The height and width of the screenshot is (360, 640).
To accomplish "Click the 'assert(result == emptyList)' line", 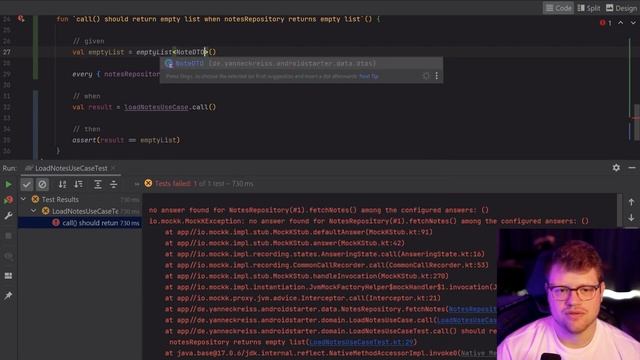I will point(126,140).
